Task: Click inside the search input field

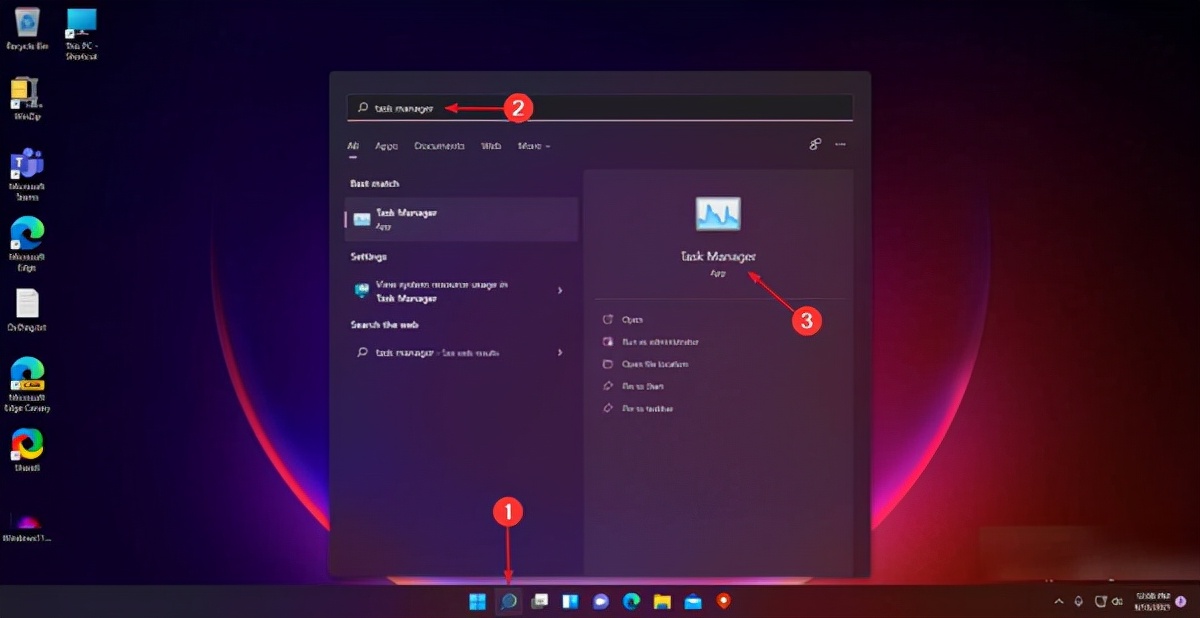Action: (450, 106)
